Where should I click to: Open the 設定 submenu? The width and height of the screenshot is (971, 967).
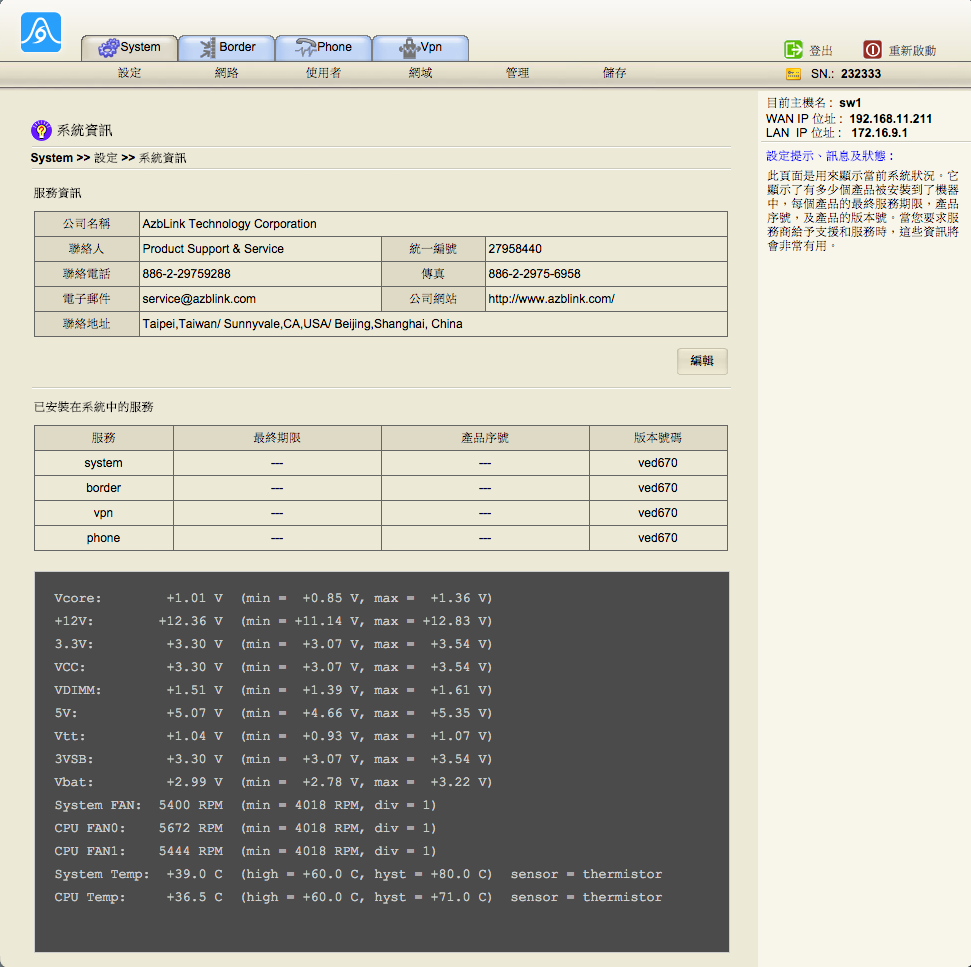point(130,73)
